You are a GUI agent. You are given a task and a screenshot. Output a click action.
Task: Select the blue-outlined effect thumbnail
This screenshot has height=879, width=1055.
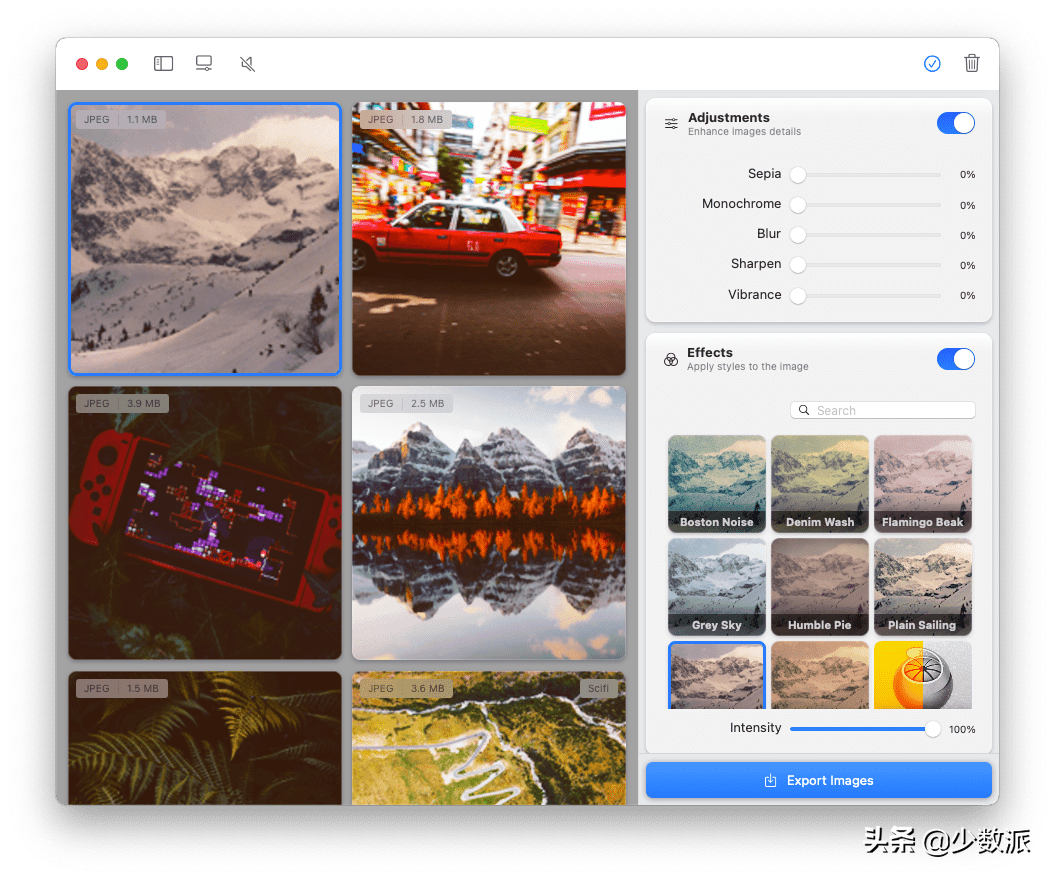717,675
